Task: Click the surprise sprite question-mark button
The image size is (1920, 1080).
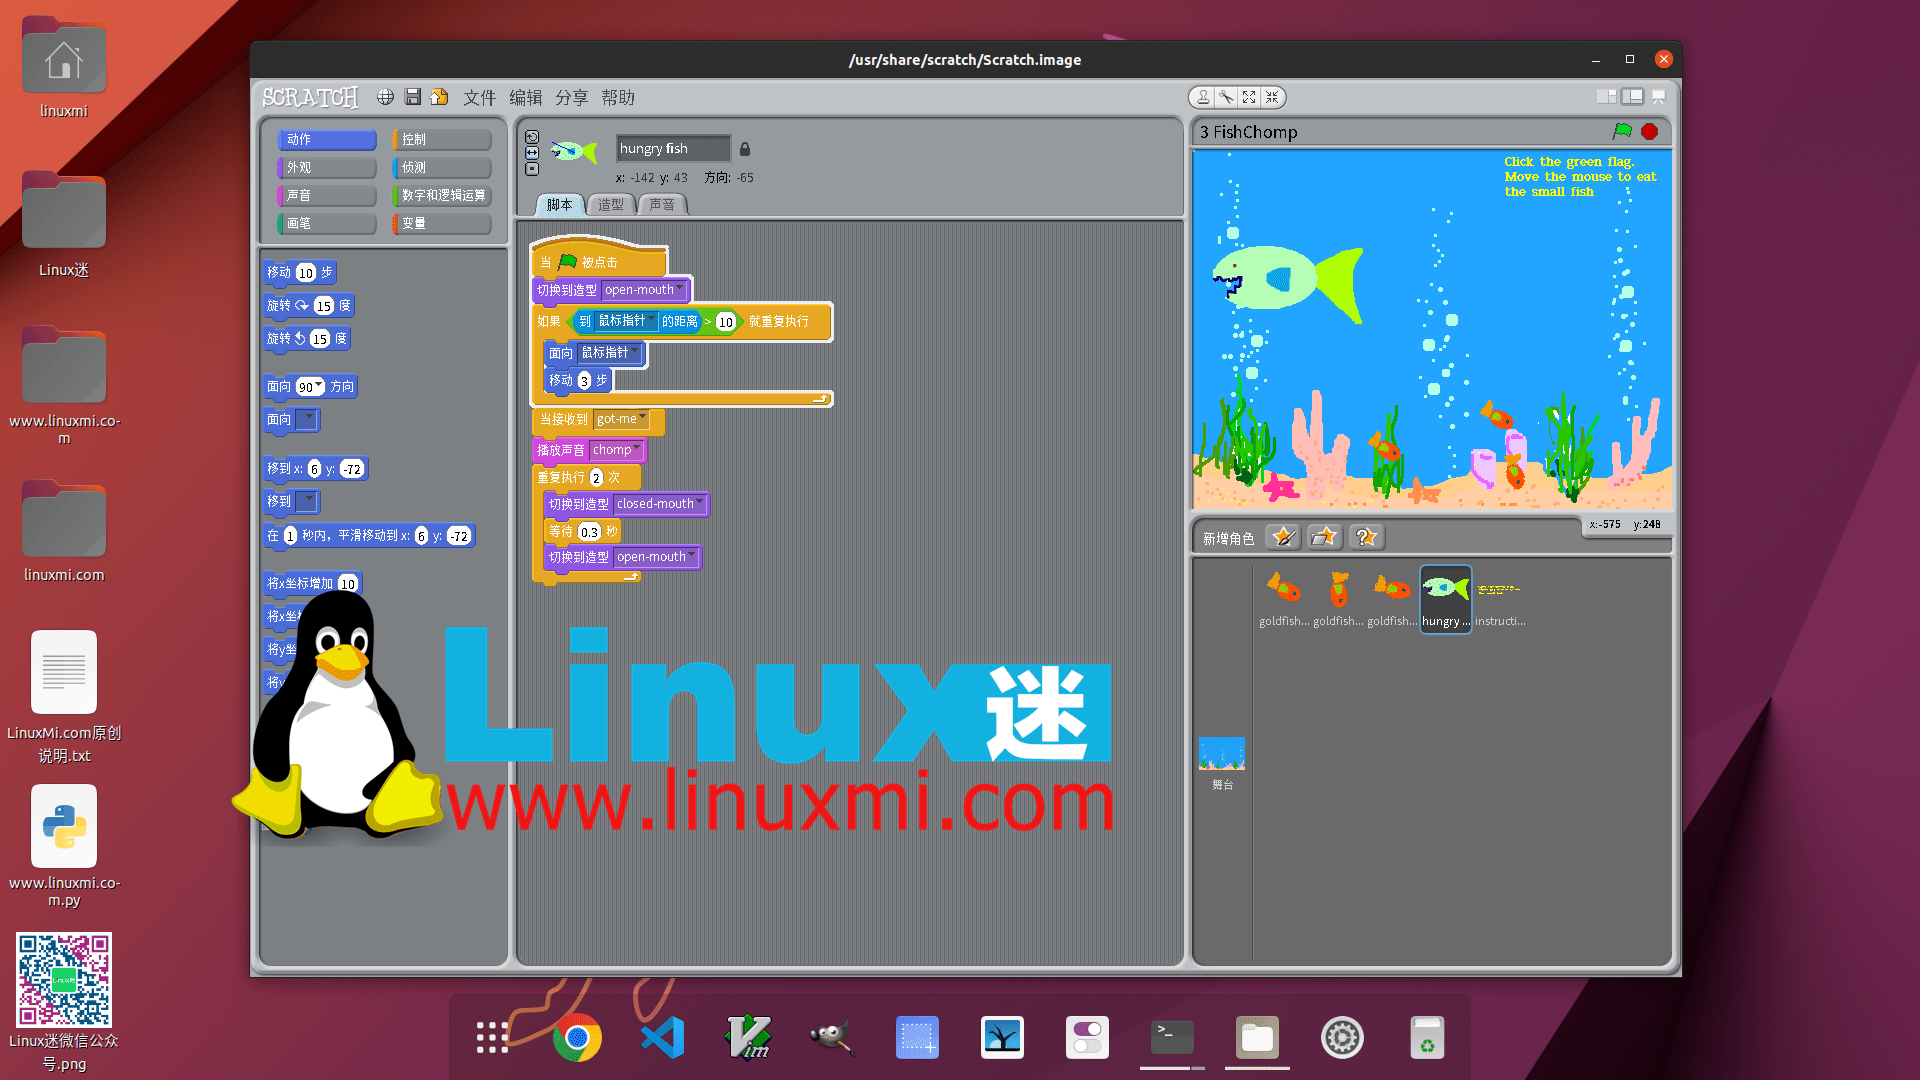Action: (x=1366, y=537)
